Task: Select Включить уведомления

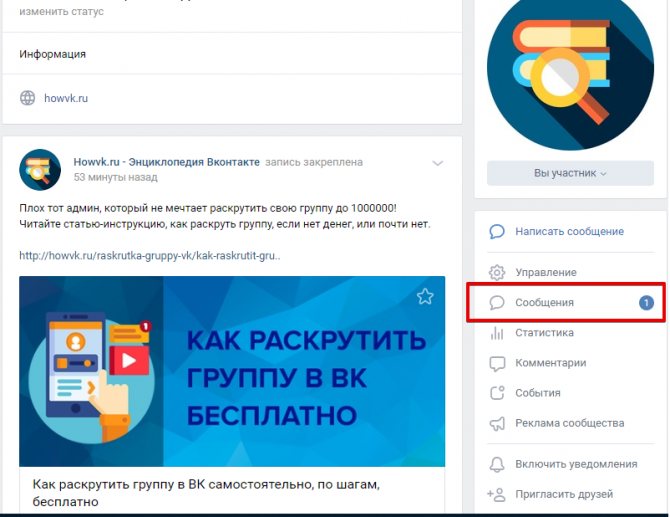Action: [x=576, y=464]
